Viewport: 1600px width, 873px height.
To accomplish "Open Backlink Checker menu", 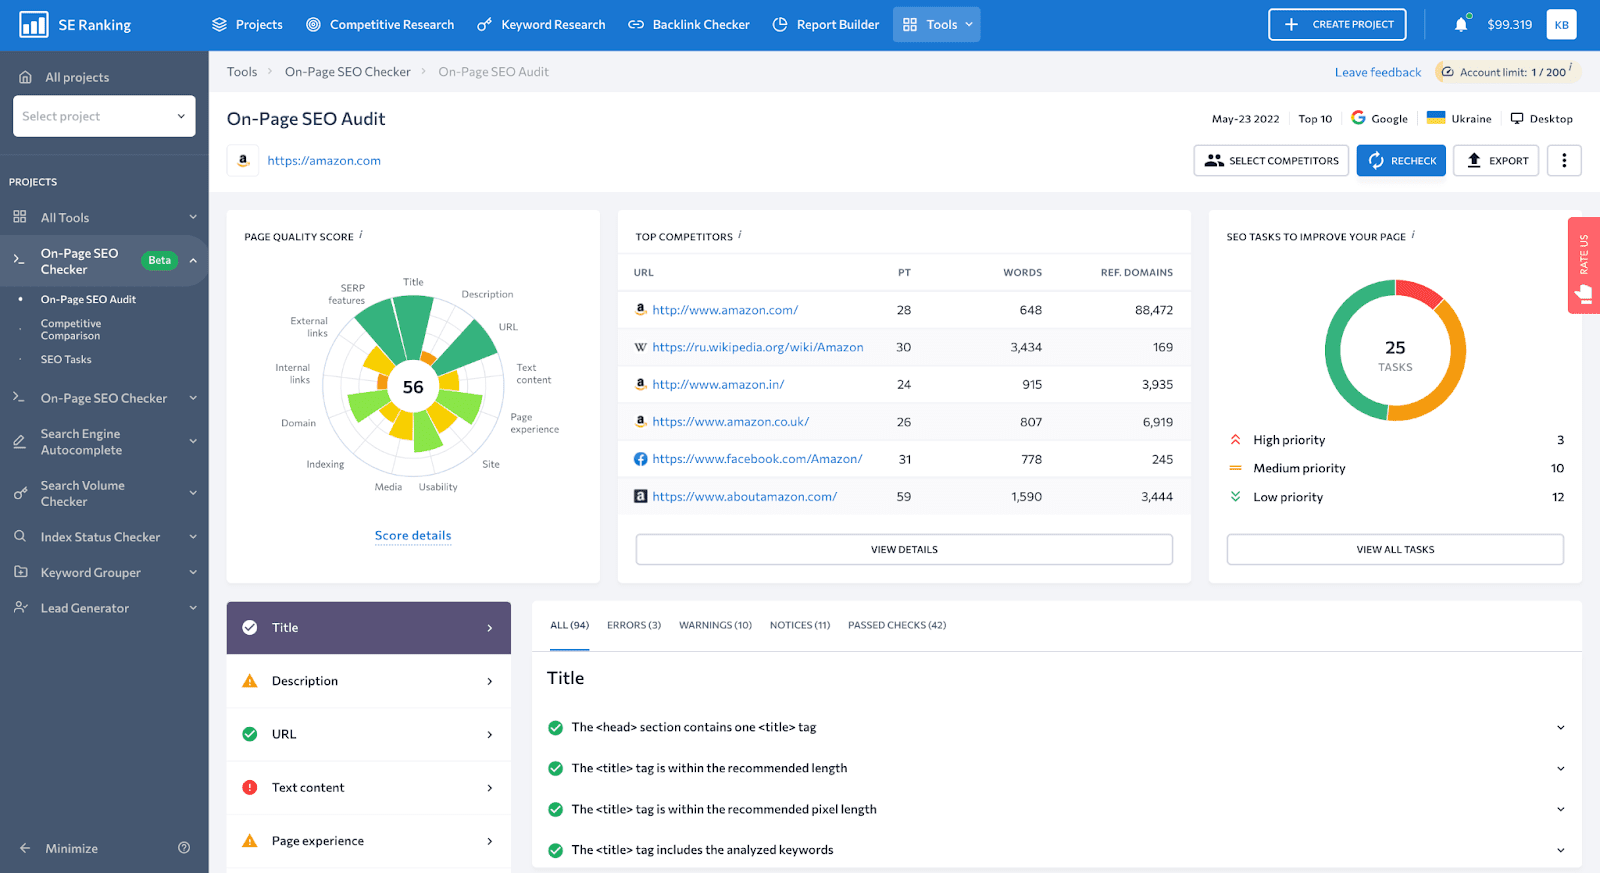I will pos(689,24).
